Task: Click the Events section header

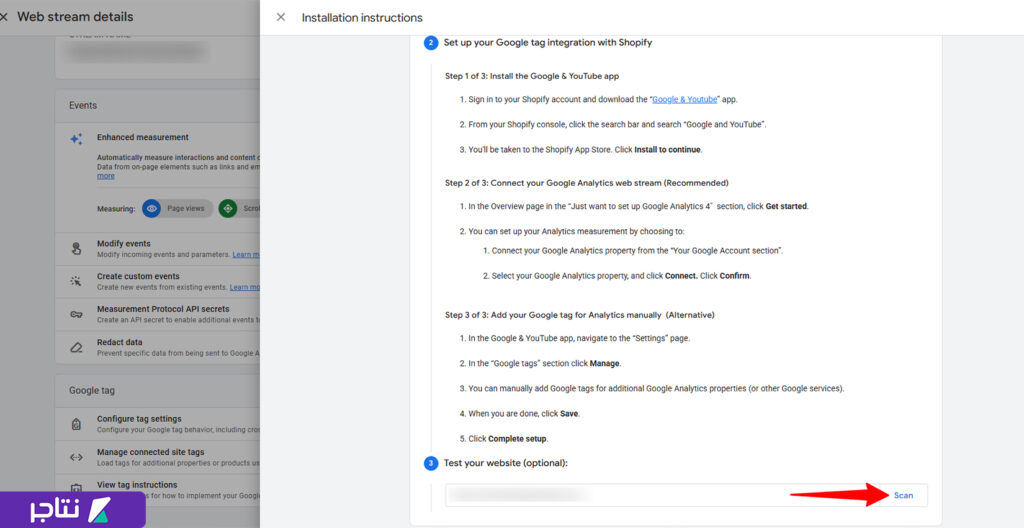Action: coord(83,105)
